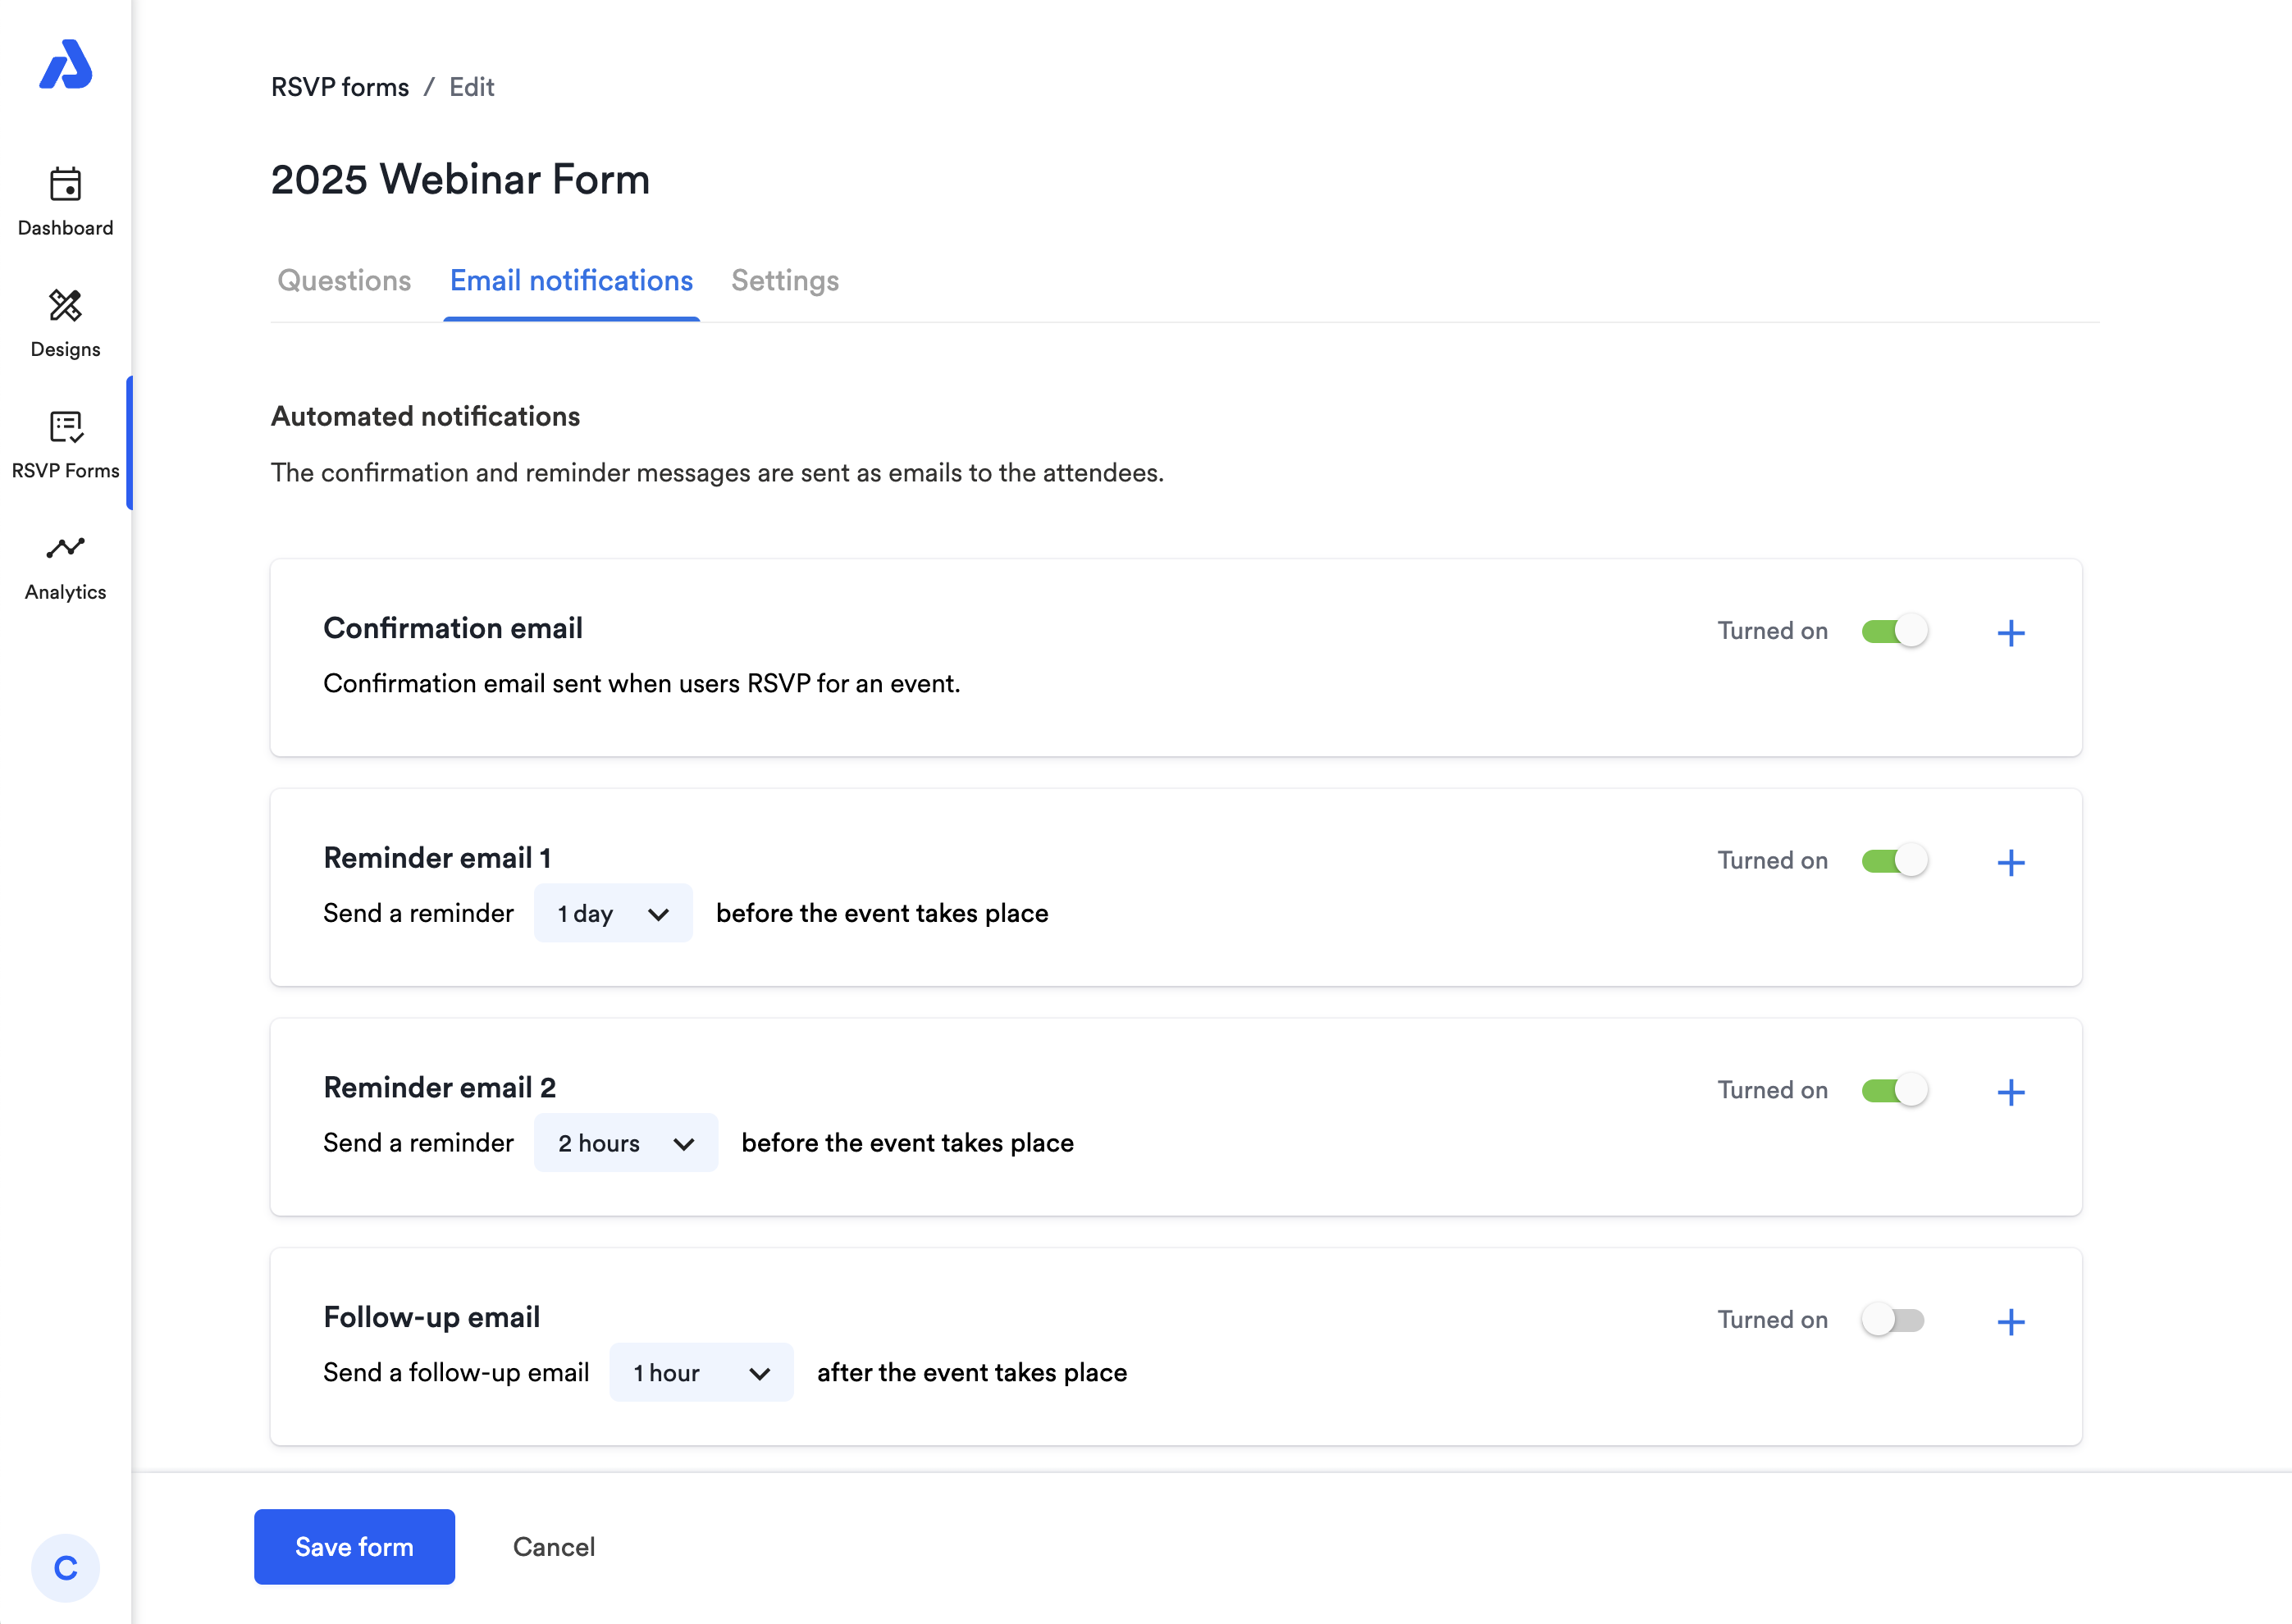
Task: Open user avatar 'C' at bottom
Action: tap(66, 1567)
